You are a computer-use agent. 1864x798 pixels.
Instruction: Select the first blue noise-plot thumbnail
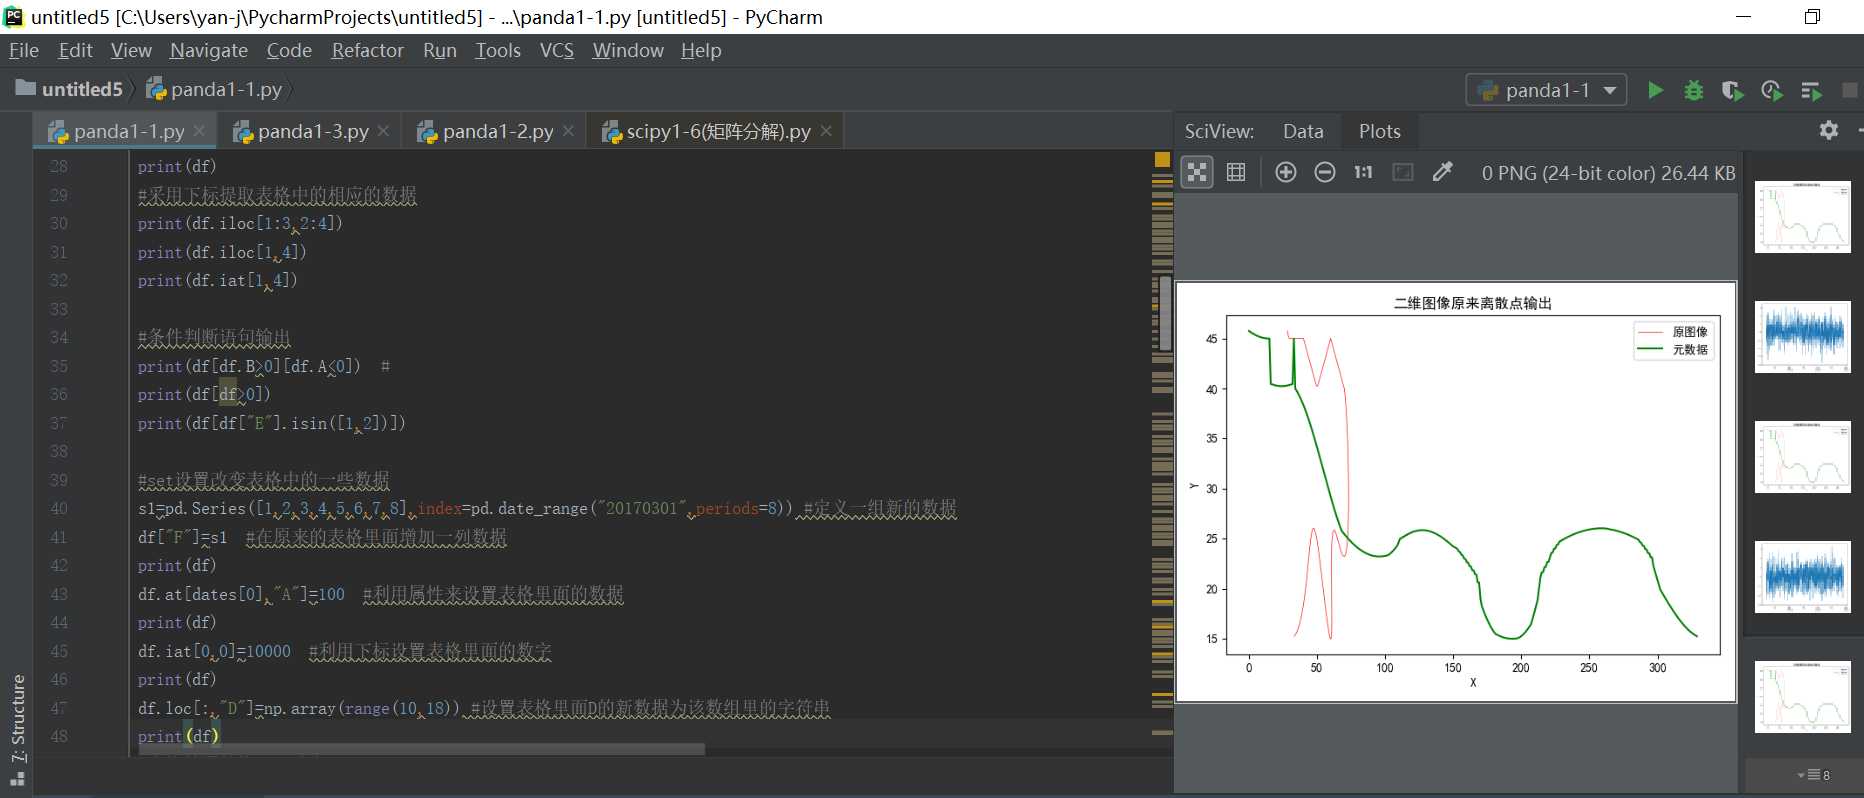tap(1802, 337)
